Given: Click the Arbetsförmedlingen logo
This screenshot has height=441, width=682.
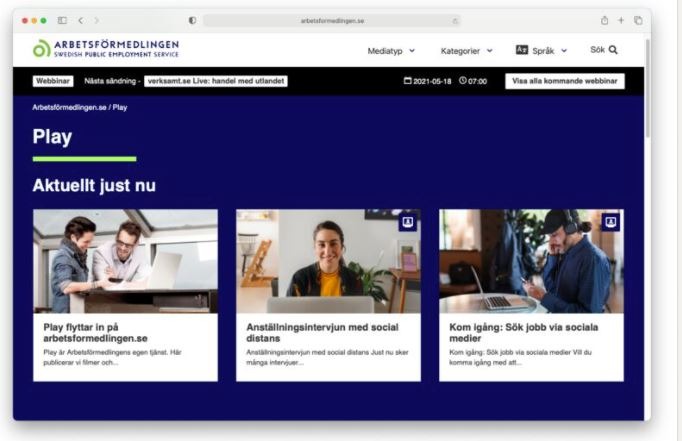Looking at the screenshot, I should (x=105, y=49).
